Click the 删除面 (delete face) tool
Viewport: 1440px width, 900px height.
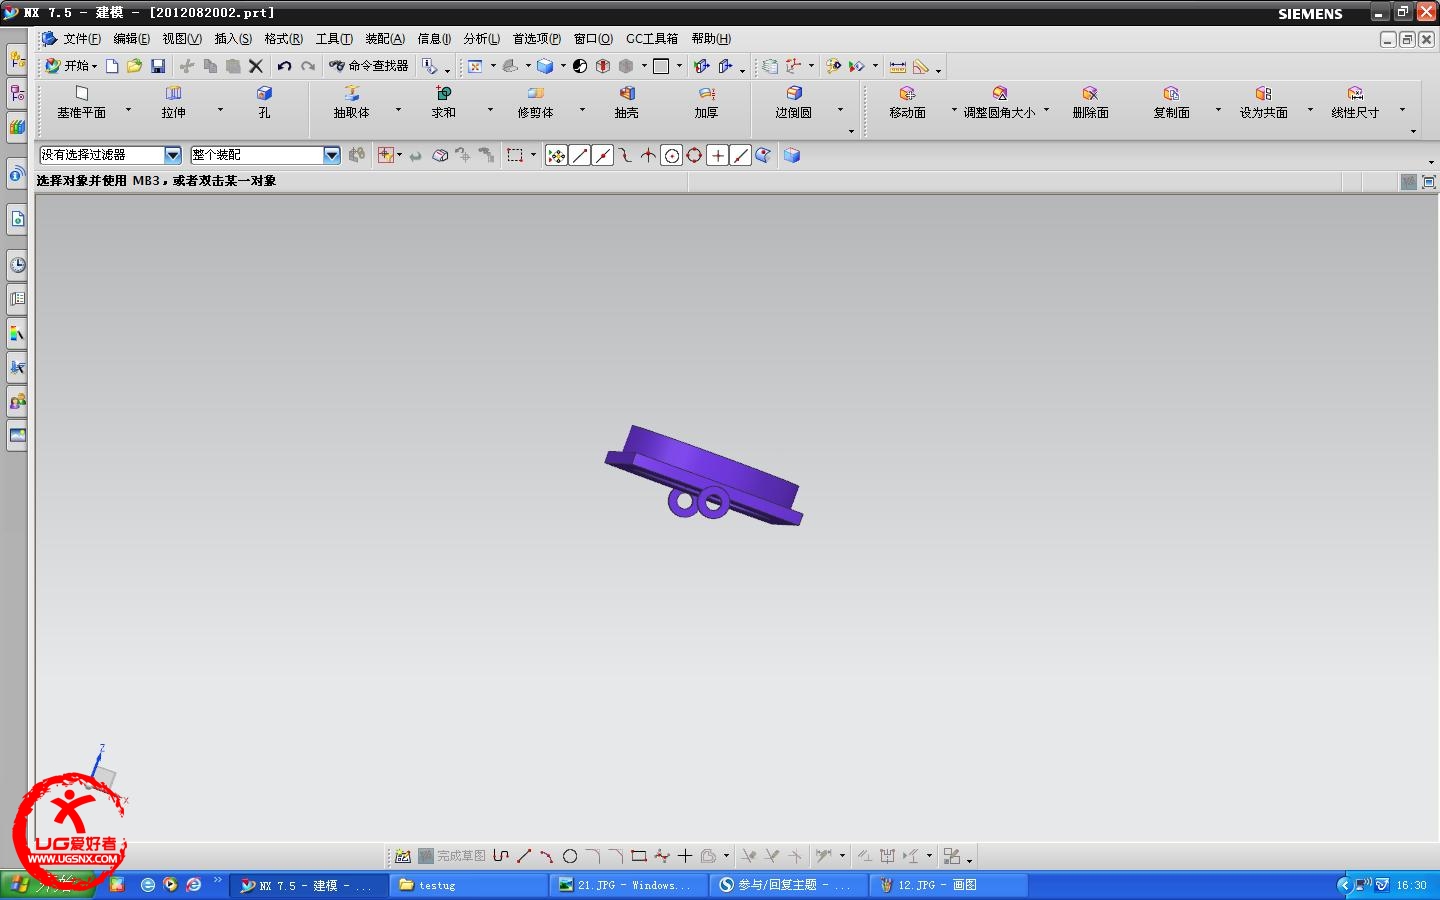[1090, 103]
